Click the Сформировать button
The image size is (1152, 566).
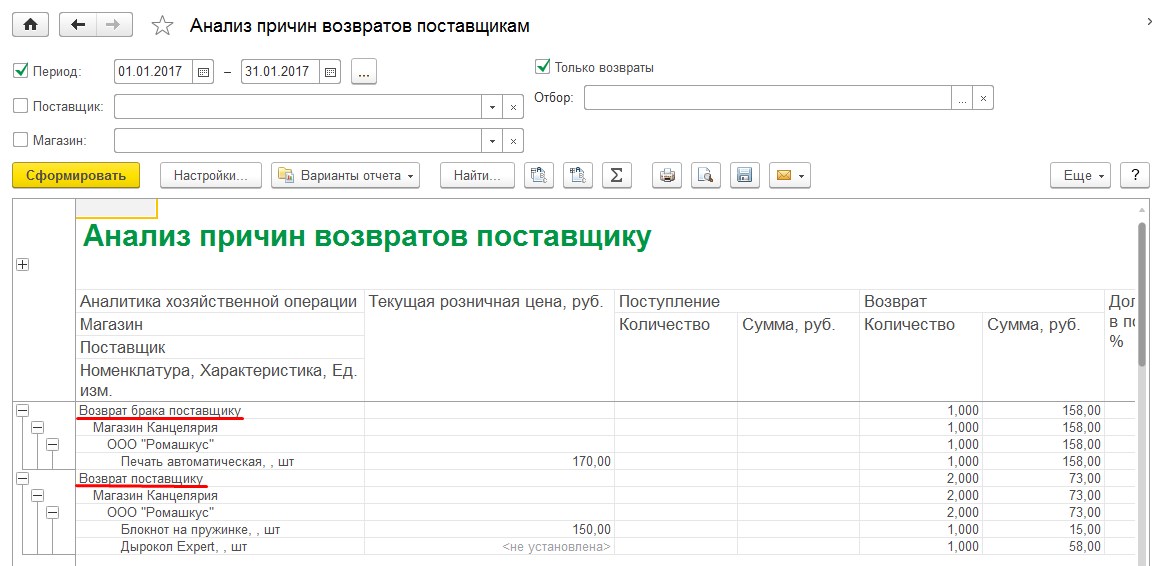(76, 175)
